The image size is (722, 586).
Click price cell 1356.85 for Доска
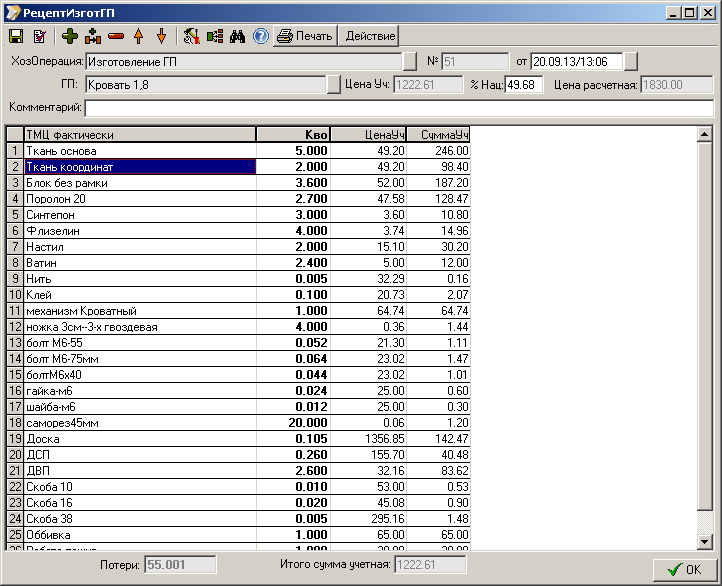(368, 439)
